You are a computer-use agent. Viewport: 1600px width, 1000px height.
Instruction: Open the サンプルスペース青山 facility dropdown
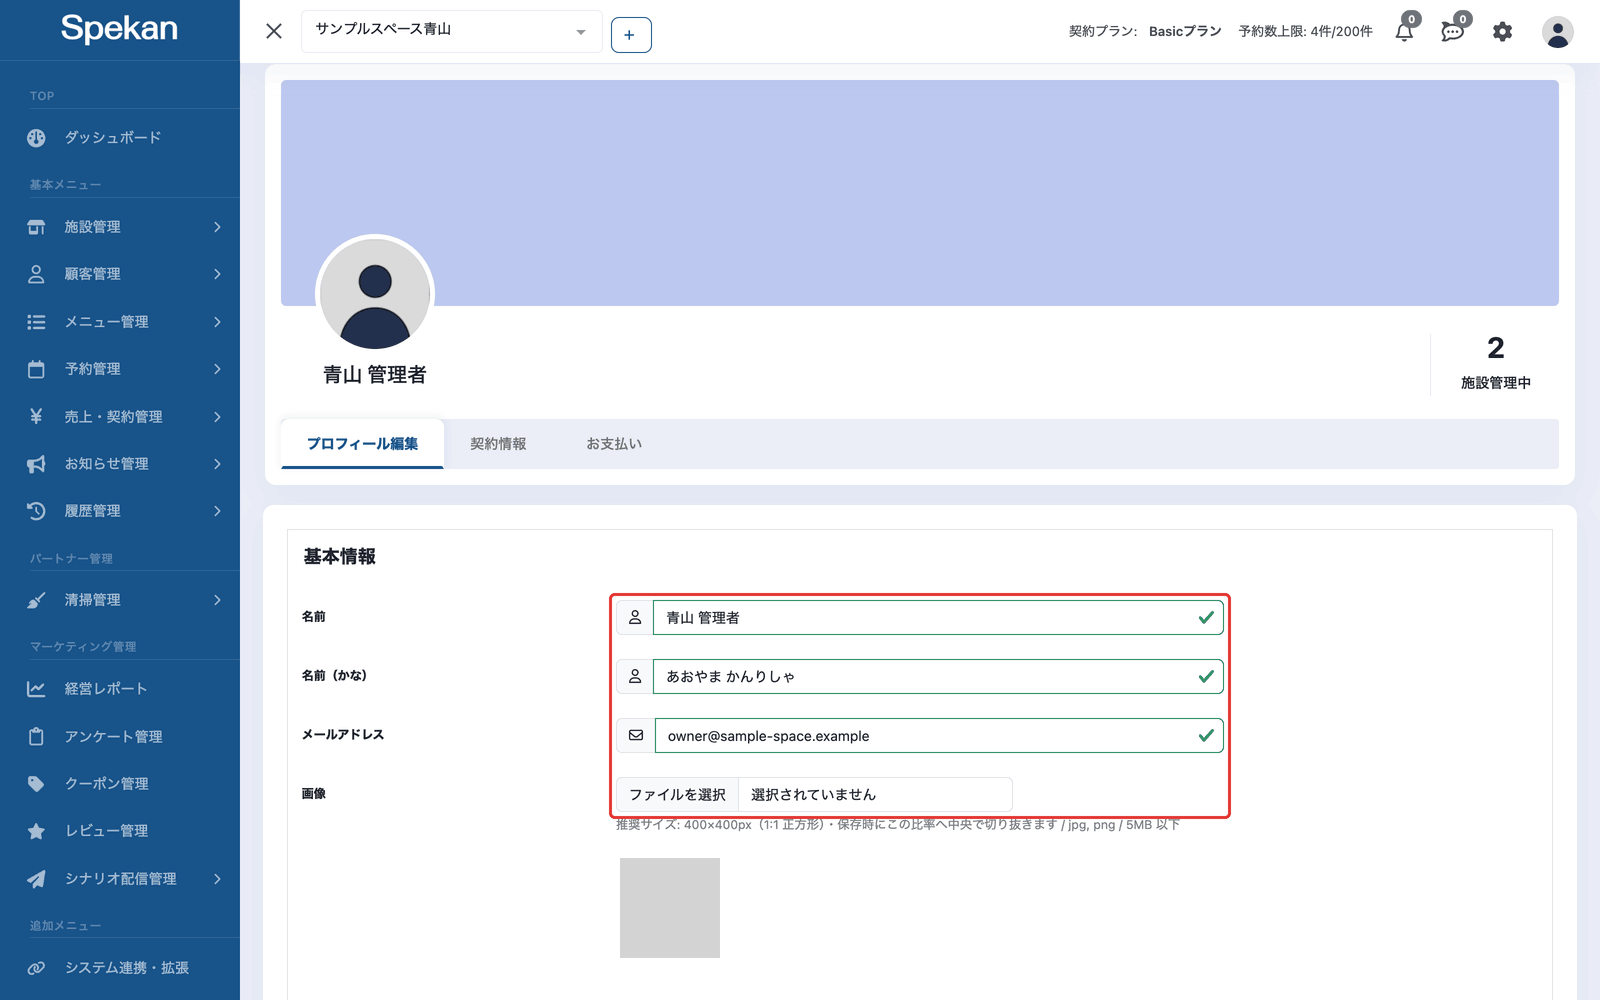(x=451, y=31)
